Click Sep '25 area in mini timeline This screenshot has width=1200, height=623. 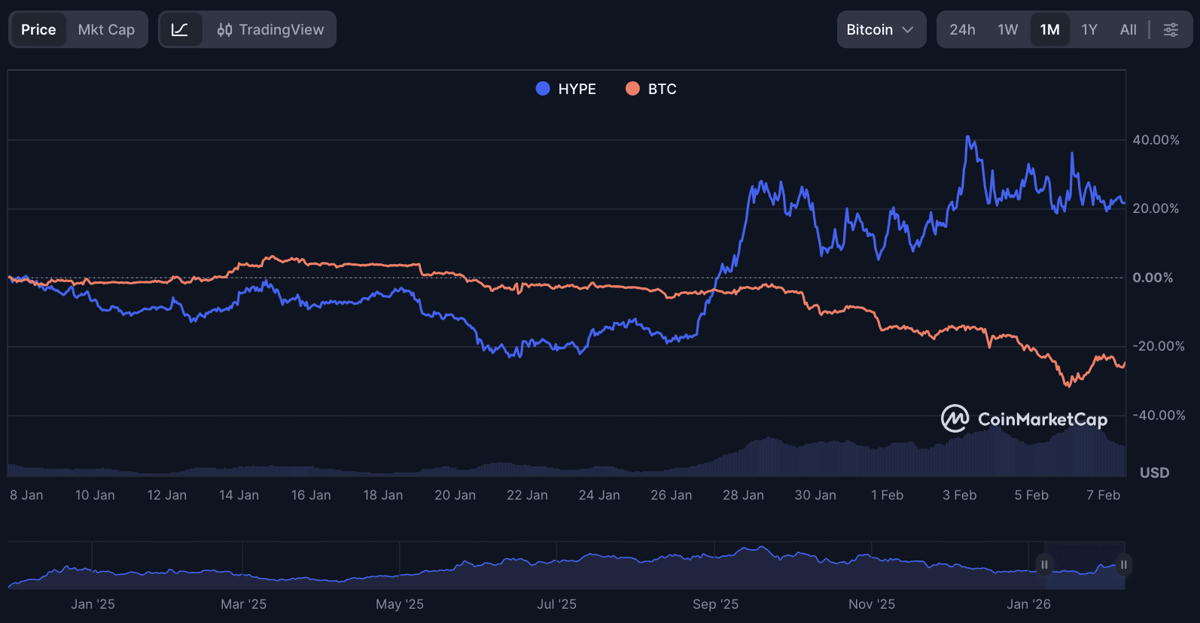tap(715, 604)
